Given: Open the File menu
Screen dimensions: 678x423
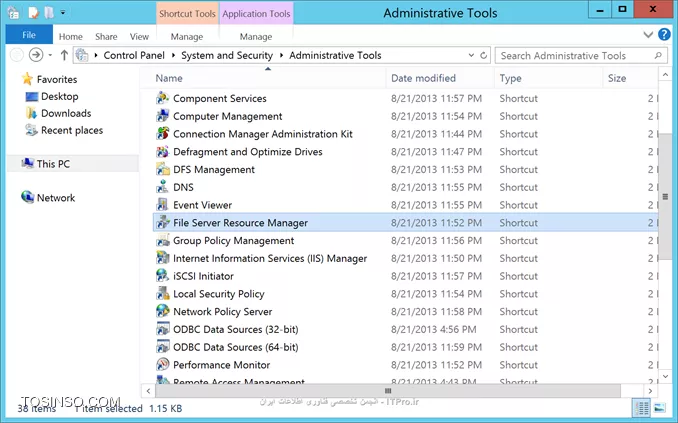Looking at the screenshot, I should point(29,35).
